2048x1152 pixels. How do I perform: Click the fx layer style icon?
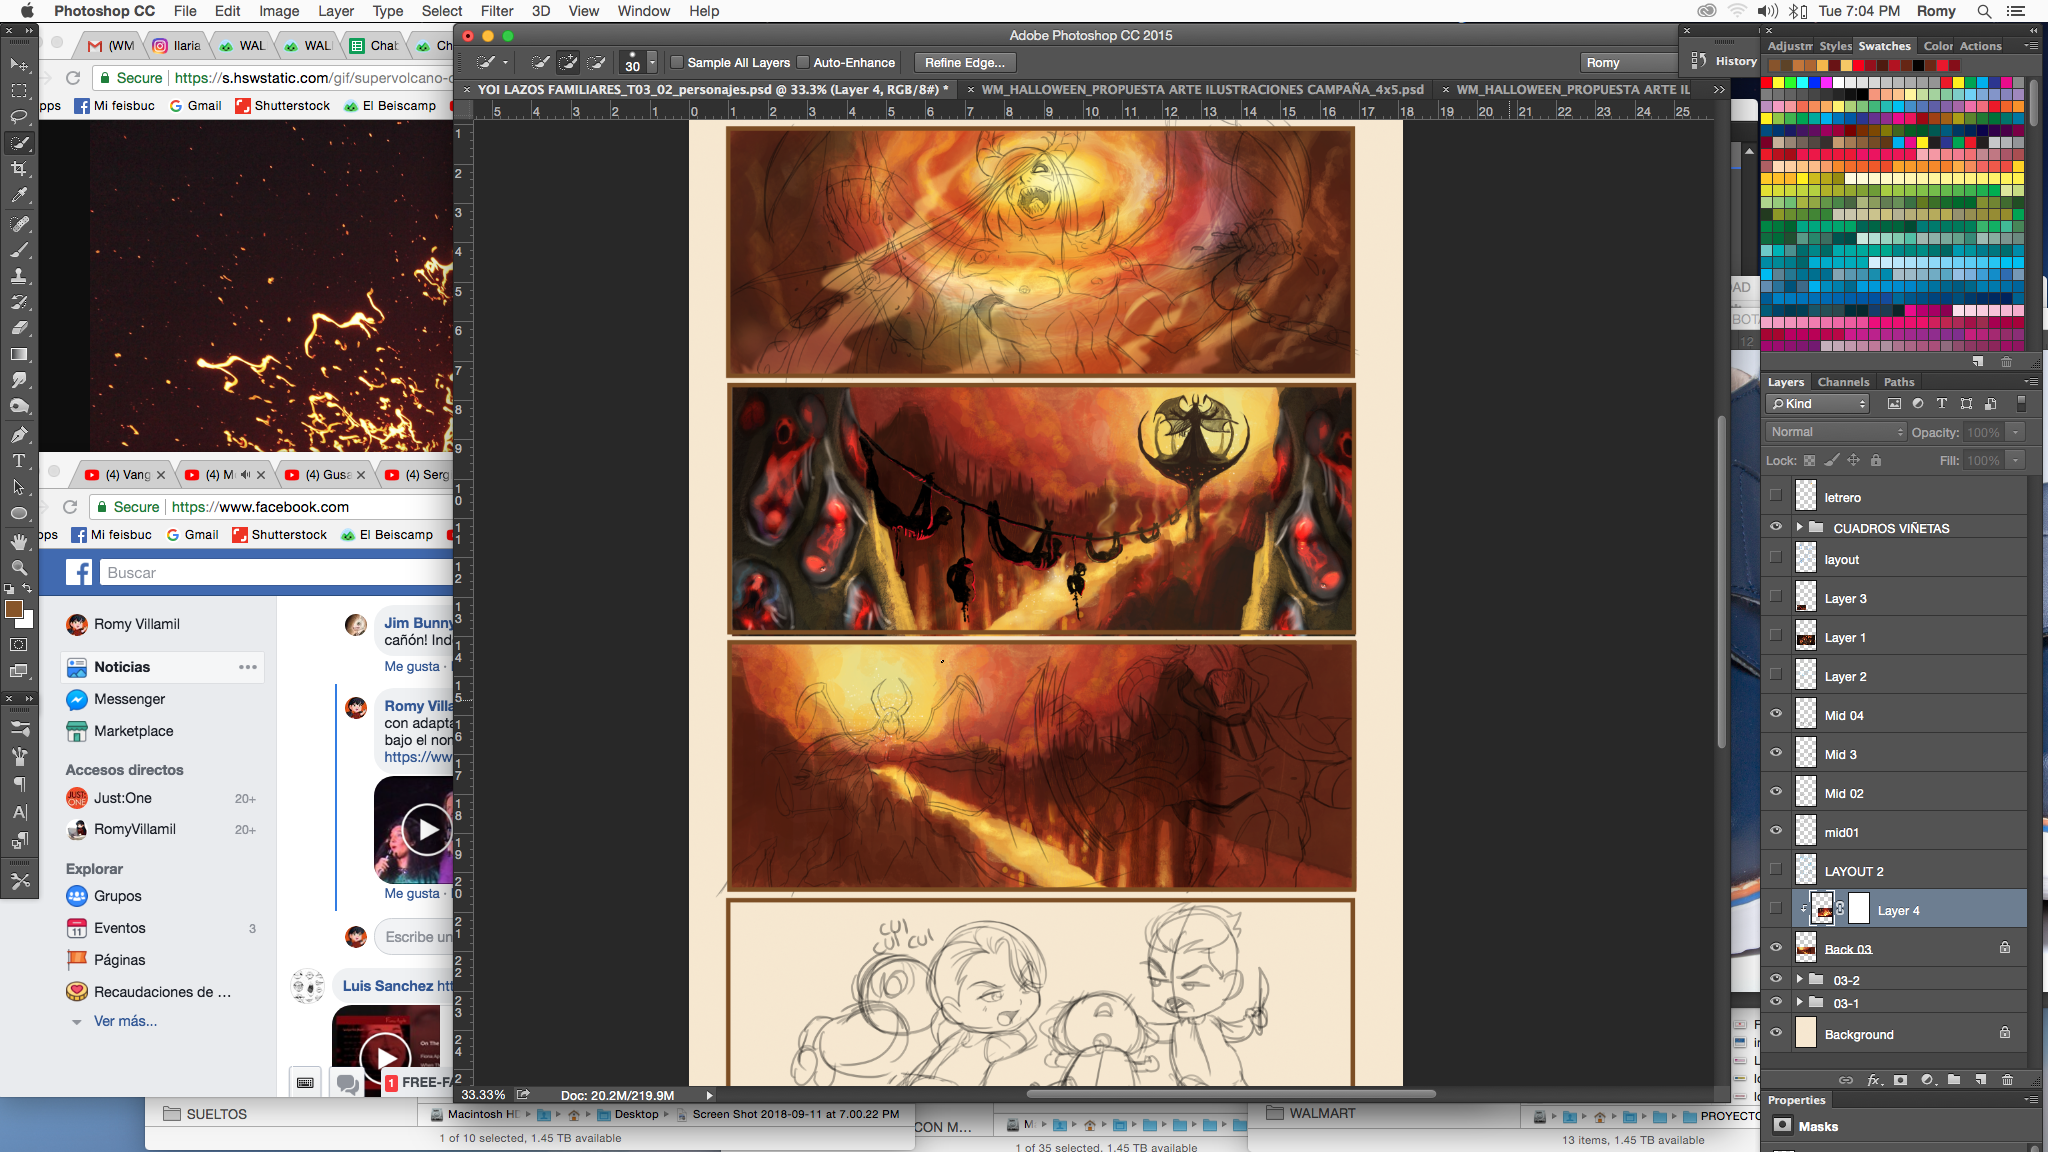(1874, 1080)
